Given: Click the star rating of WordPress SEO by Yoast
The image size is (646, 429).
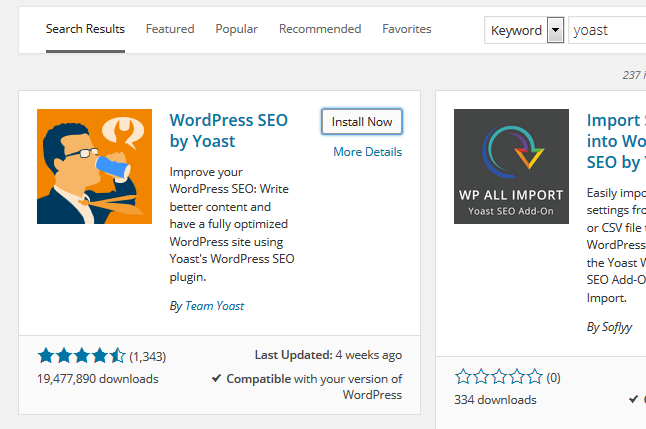Looking at the screenshot, I should [x=82, y=356].
